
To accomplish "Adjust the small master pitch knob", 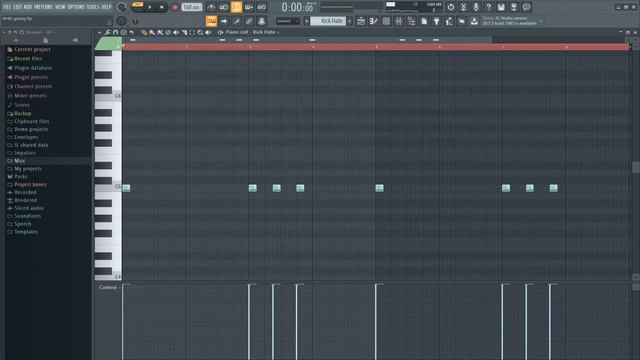I will point(122,21).
